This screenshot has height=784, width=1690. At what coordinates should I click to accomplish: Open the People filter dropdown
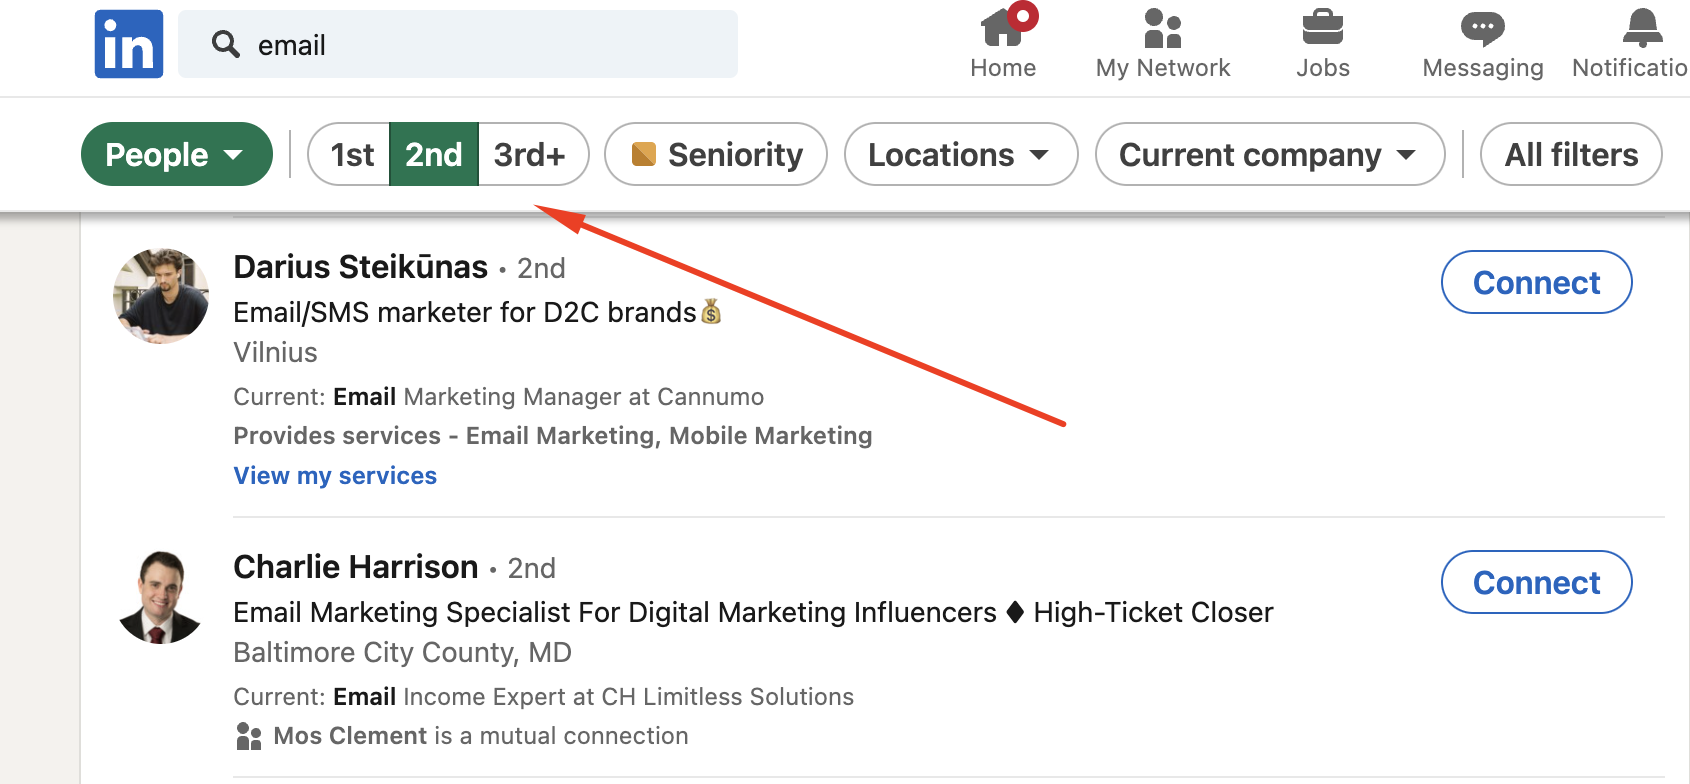click(176, 154)
